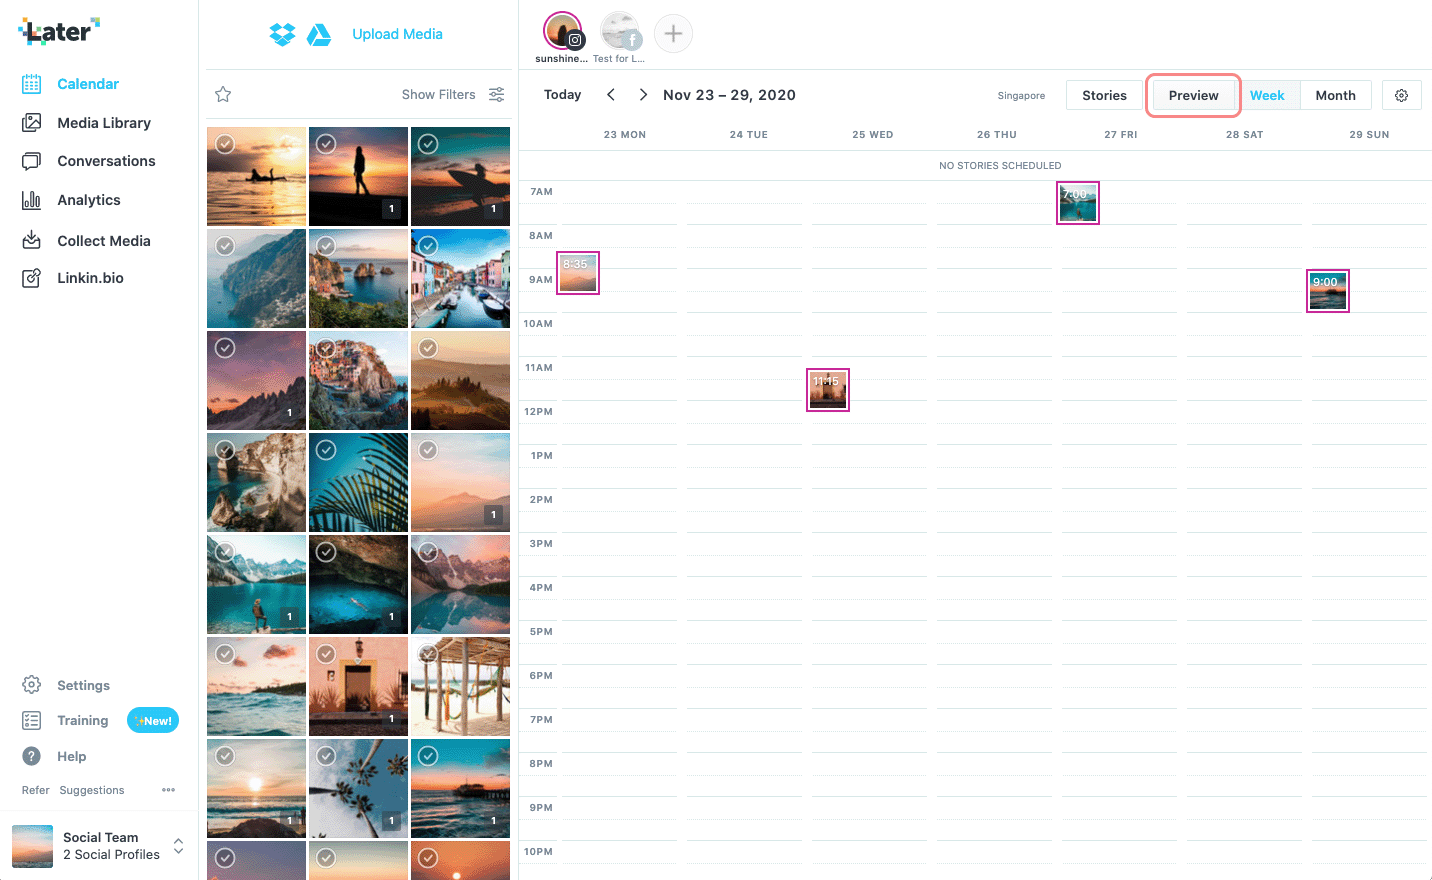This screenshot has height=880, width=1432.
Task: Open the Calendar section icon
Action: coord(32,84)
